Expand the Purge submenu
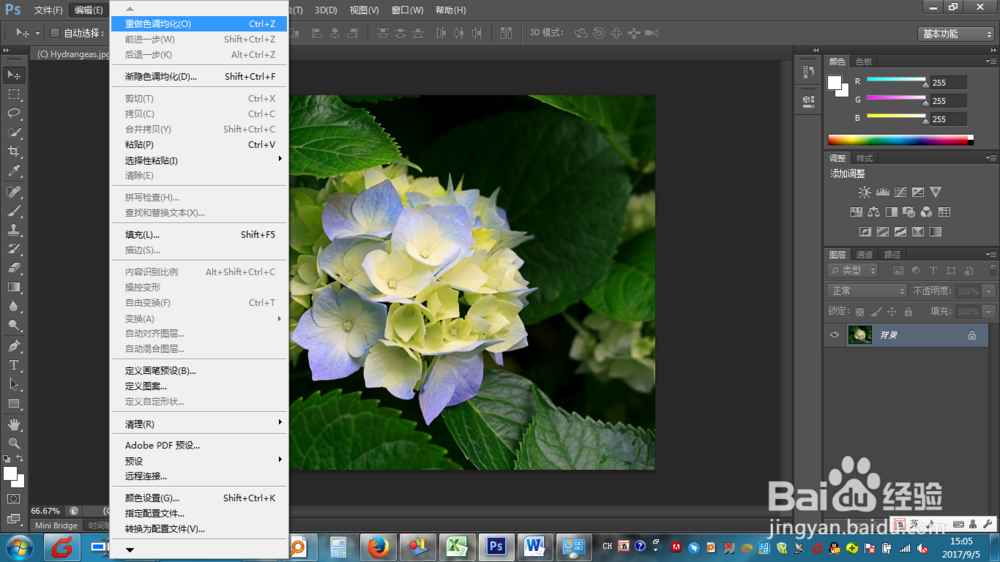This screenshot has width=1000, height=562. click(x=200, y=424)
